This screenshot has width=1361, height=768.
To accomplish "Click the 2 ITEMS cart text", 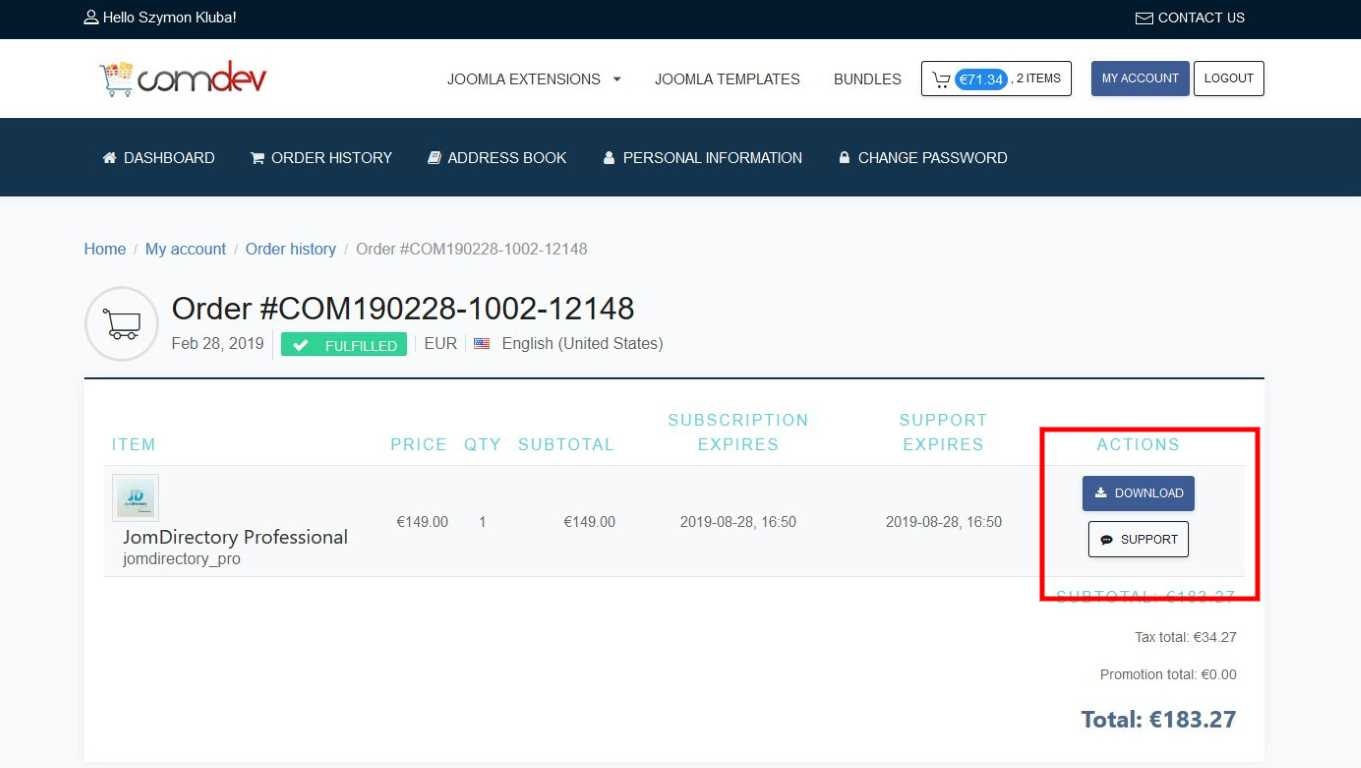I will (1039, 78).
